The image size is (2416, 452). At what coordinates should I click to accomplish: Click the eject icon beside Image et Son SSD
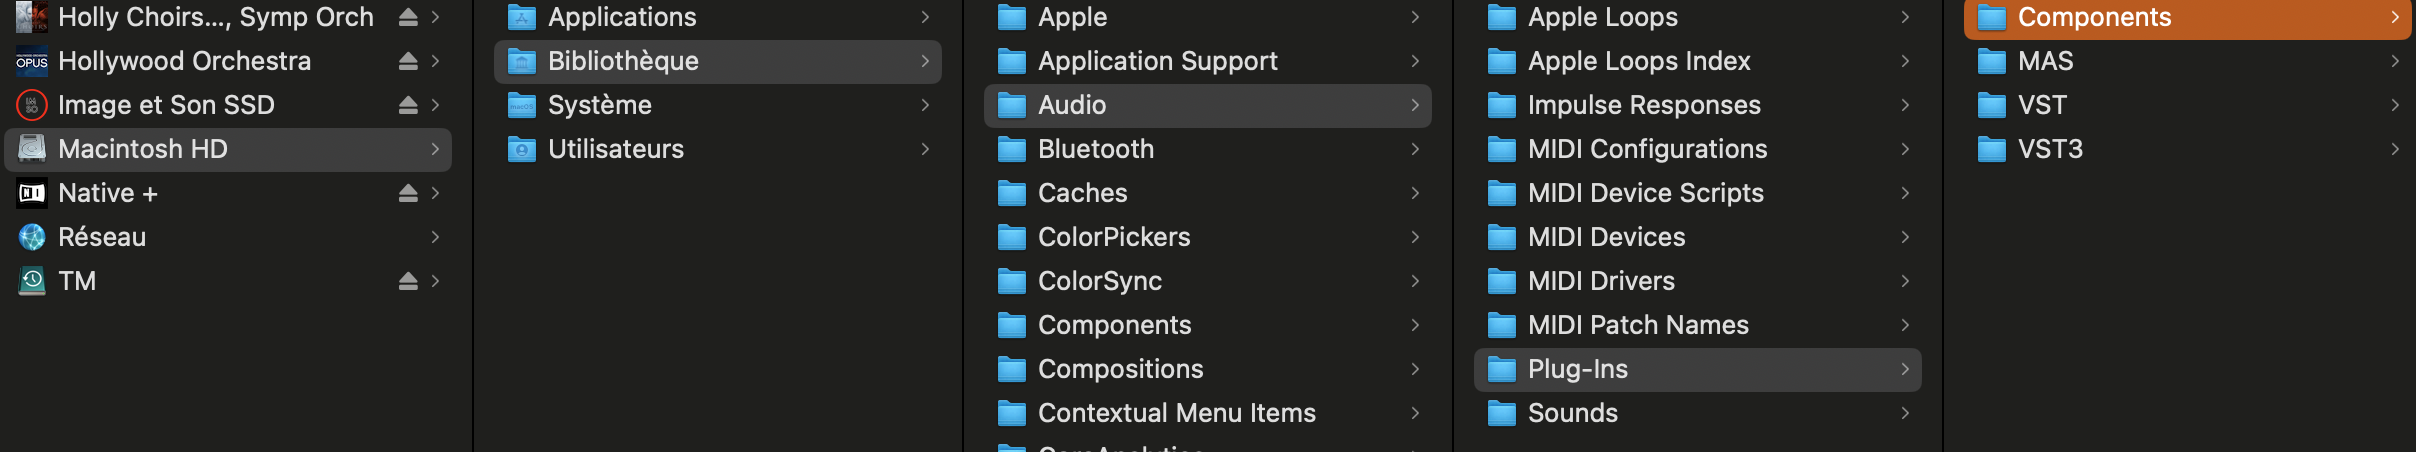408,105
